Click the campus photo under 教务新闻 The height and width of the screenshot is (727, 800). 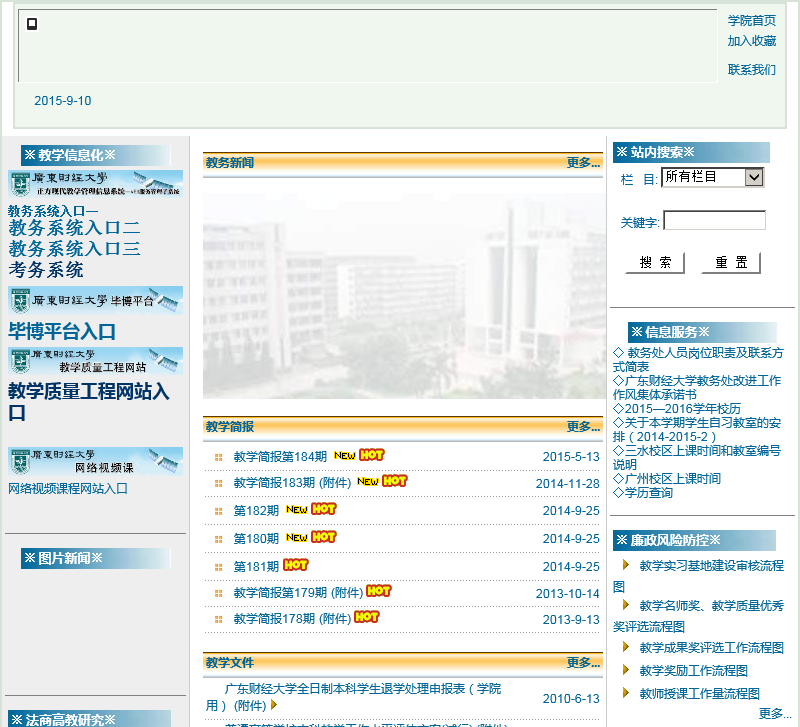coord(404,296)
